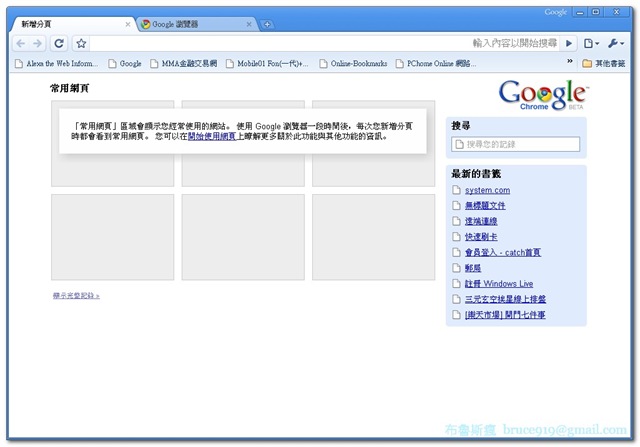This screenshot has height=447, width=640.
Task: Open the PChome Online bookmark
Action: (436, 64)
